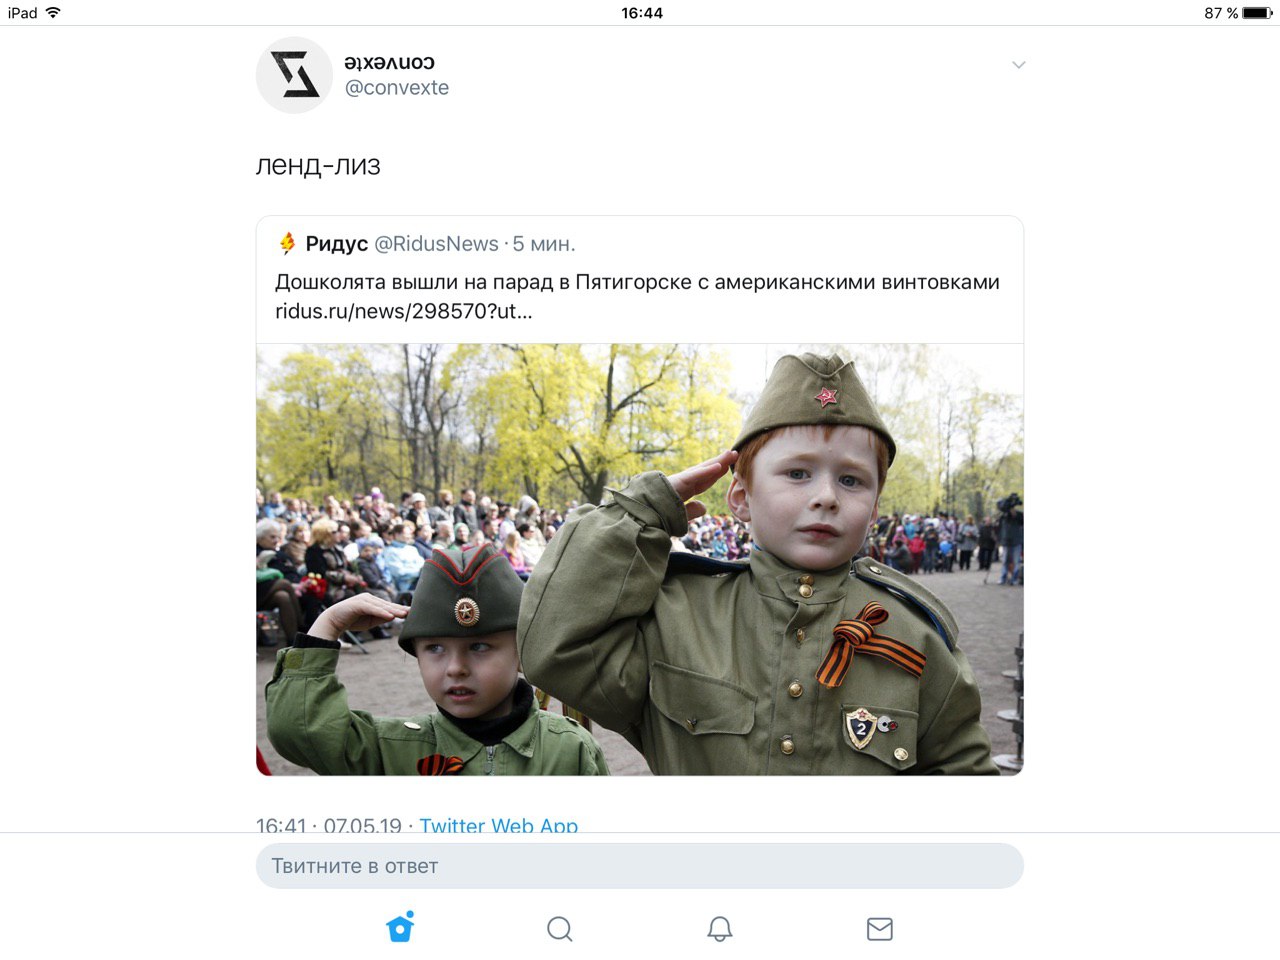
Task: Tap the 16:41 · 07.05.19 timestamp
Action: (329, 826)
